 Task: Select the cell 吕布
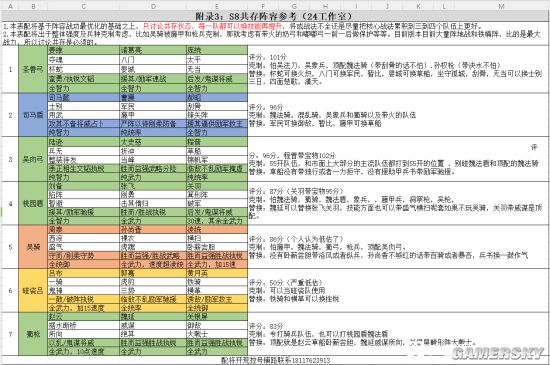click(x=83, y=273)
